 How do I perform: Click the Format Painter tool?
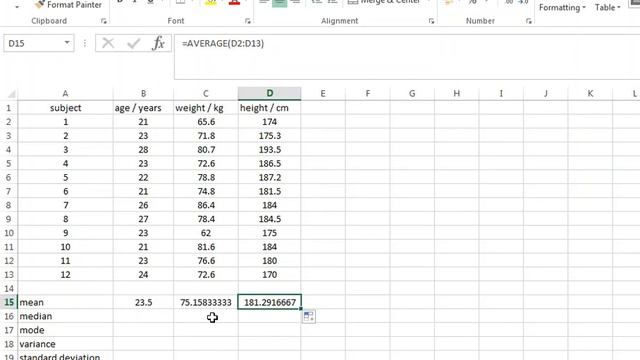point(68,5)
